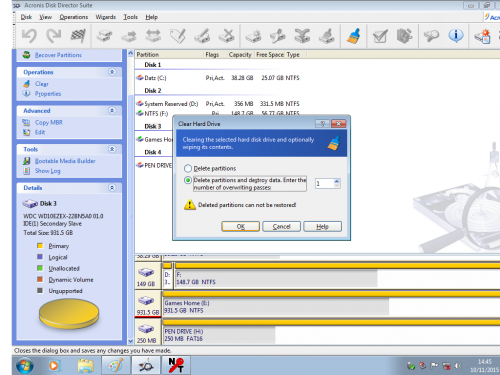The image size is (500, 375).
Task: Click the Defragment toolbar icon
Action: 404,36
